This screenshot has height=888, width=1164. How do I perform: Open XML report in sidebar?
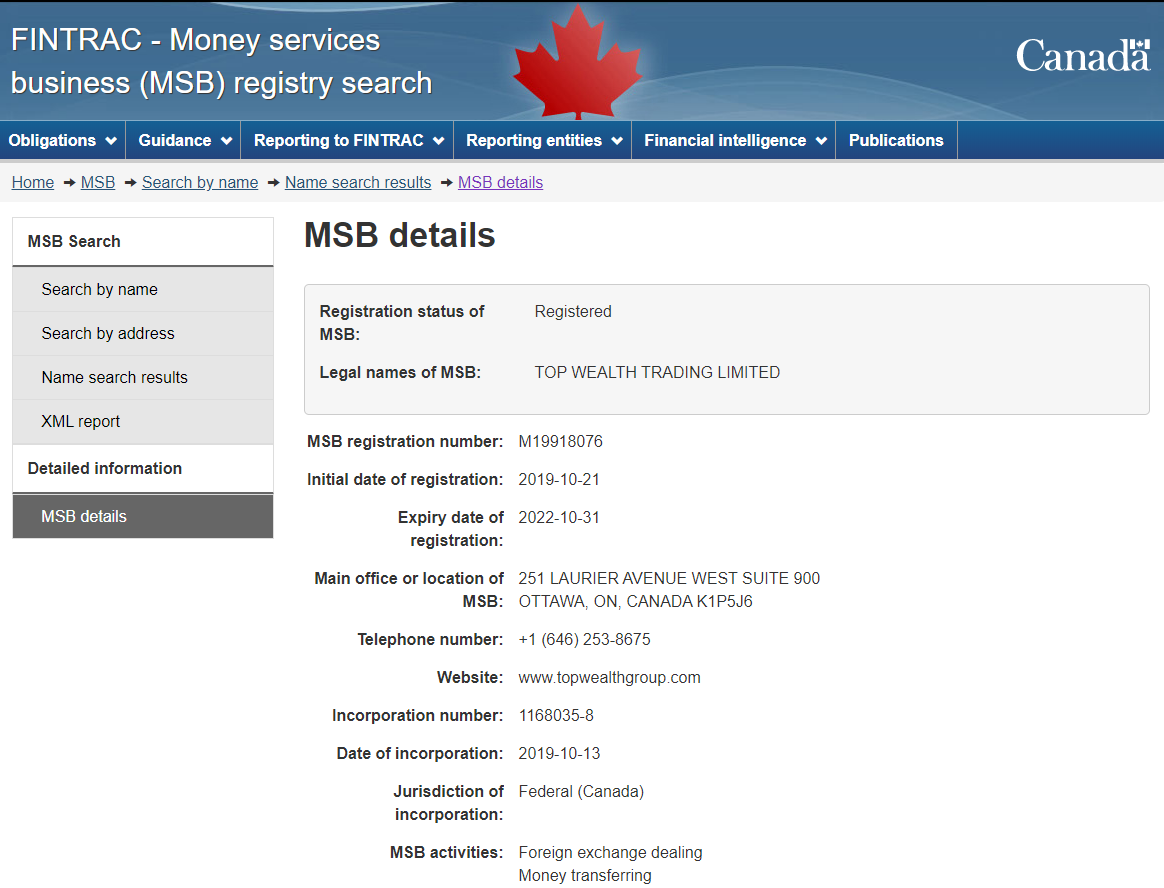[143, 422]
